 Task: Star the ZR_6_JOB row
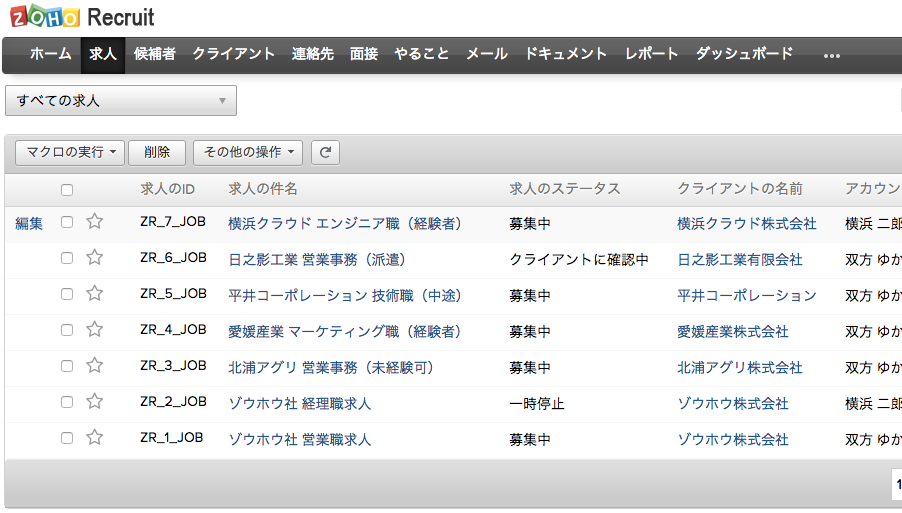(94, 257)
